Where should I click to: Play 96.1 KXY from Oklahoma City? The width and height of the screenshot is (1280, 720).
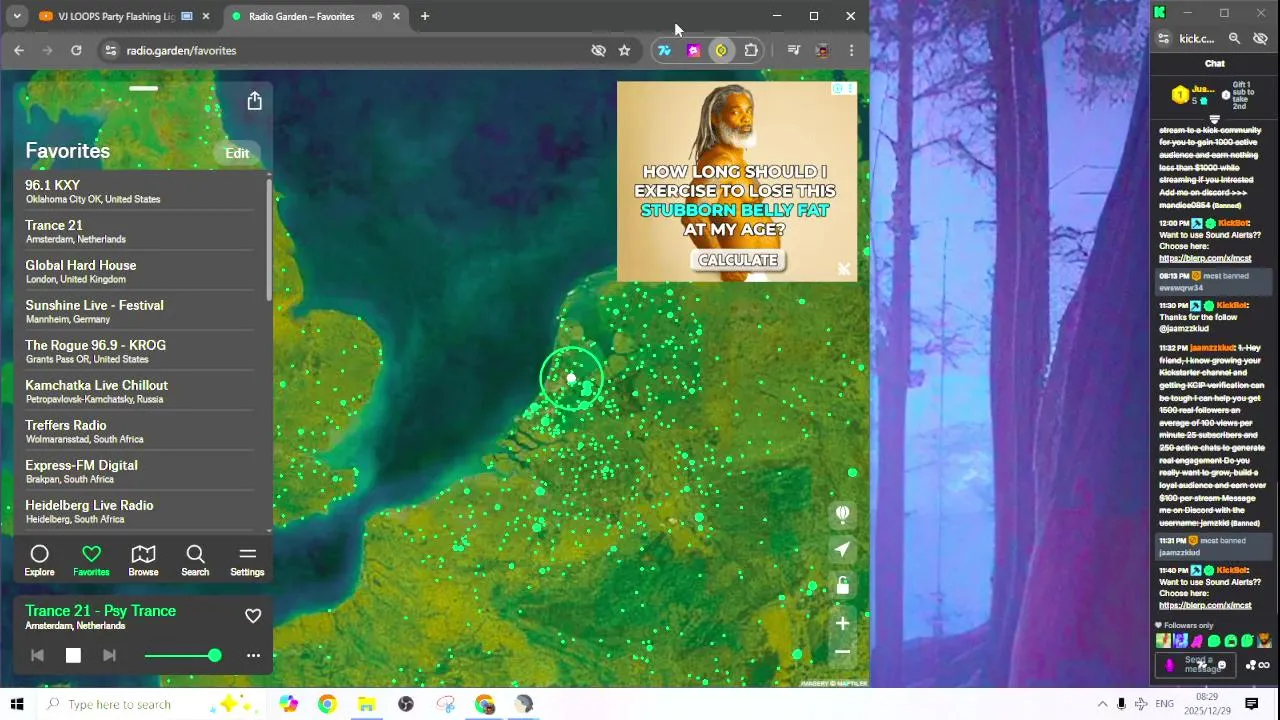[x=140, y=191]
